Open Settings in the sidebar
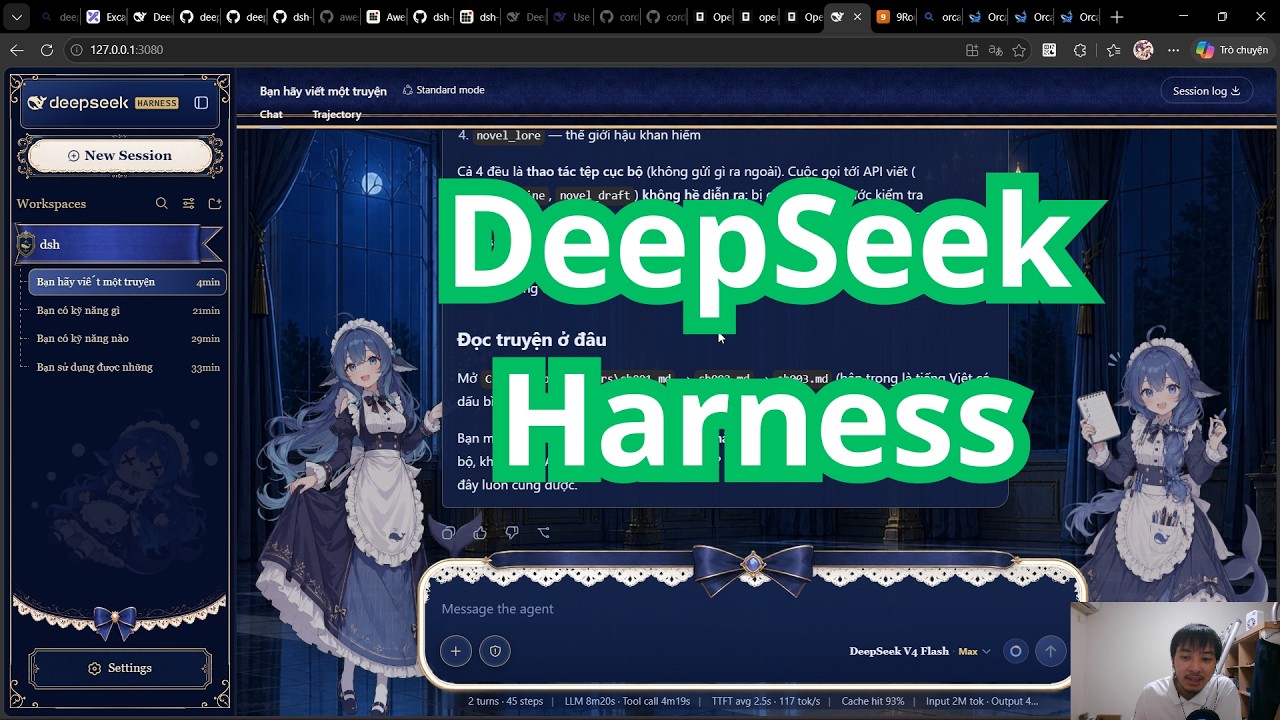The width and height of the screenshot is (1280, 720). coord(120,668)
